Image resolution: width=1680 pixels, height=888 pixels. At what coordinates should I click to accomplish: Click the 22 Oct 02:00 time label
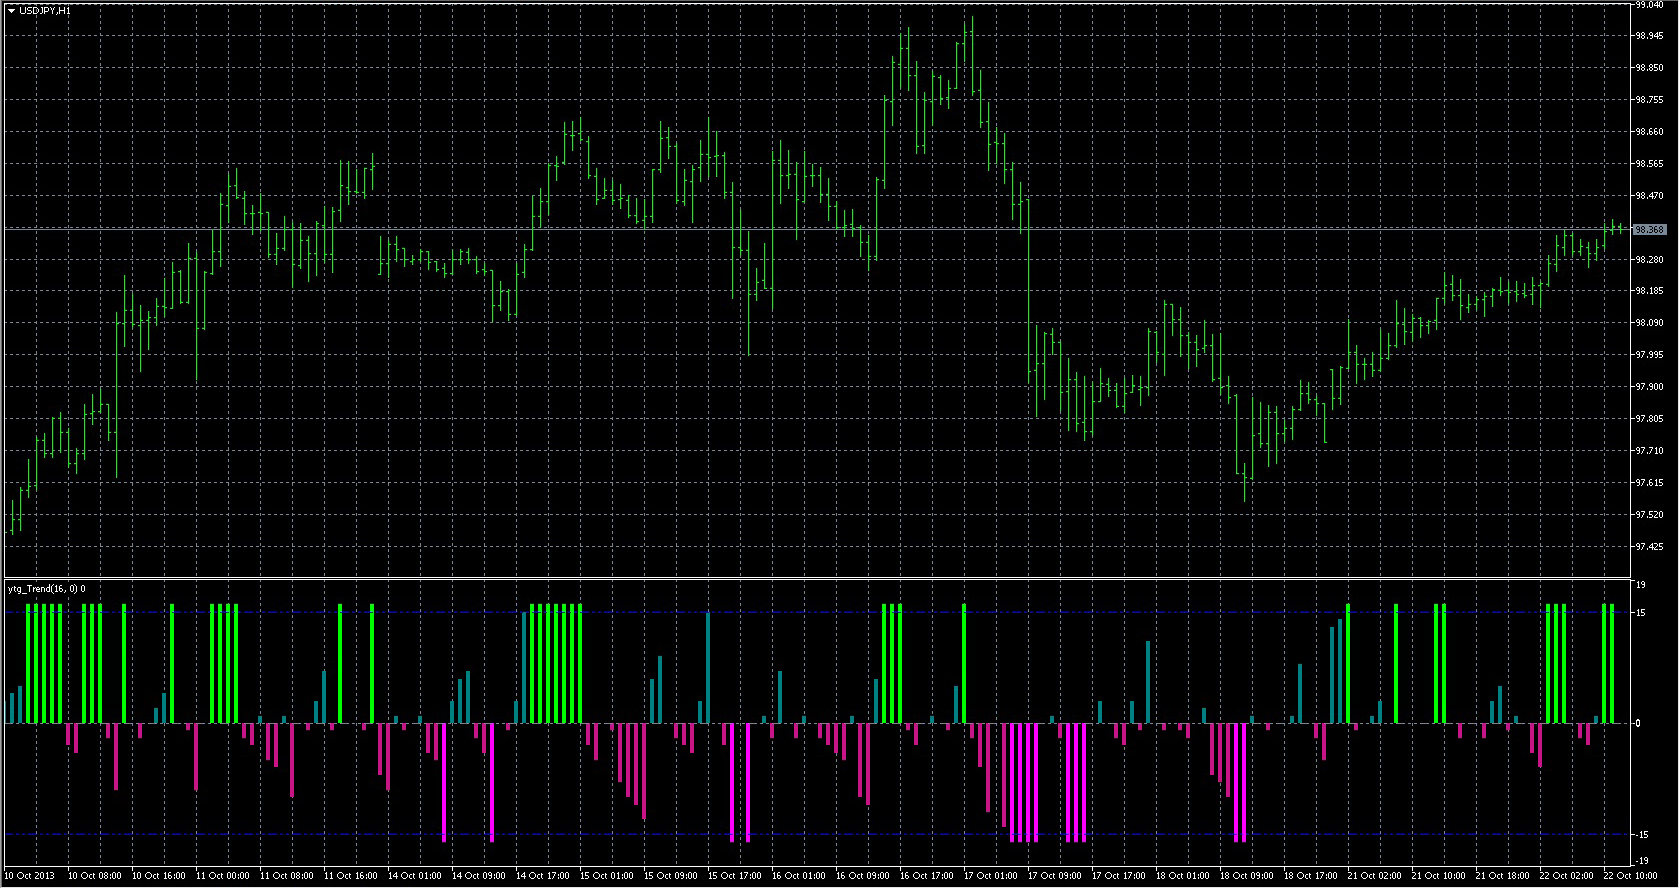(1567, 876)
